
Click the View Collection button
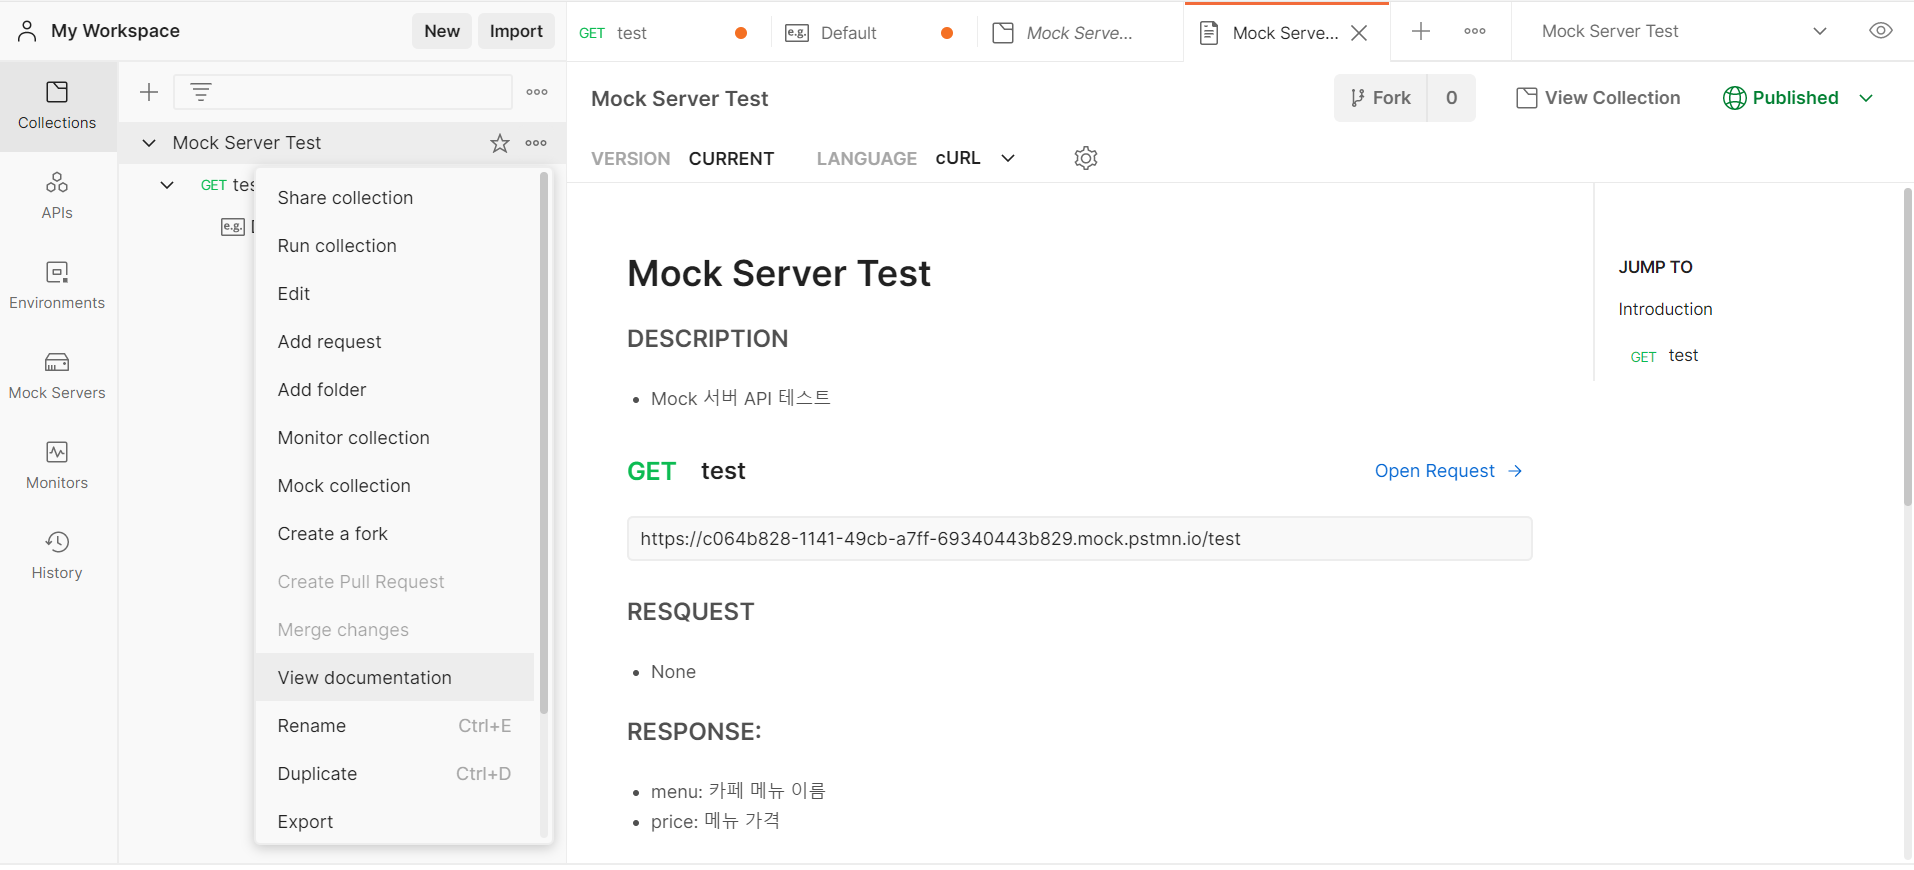pos(1598,98)
